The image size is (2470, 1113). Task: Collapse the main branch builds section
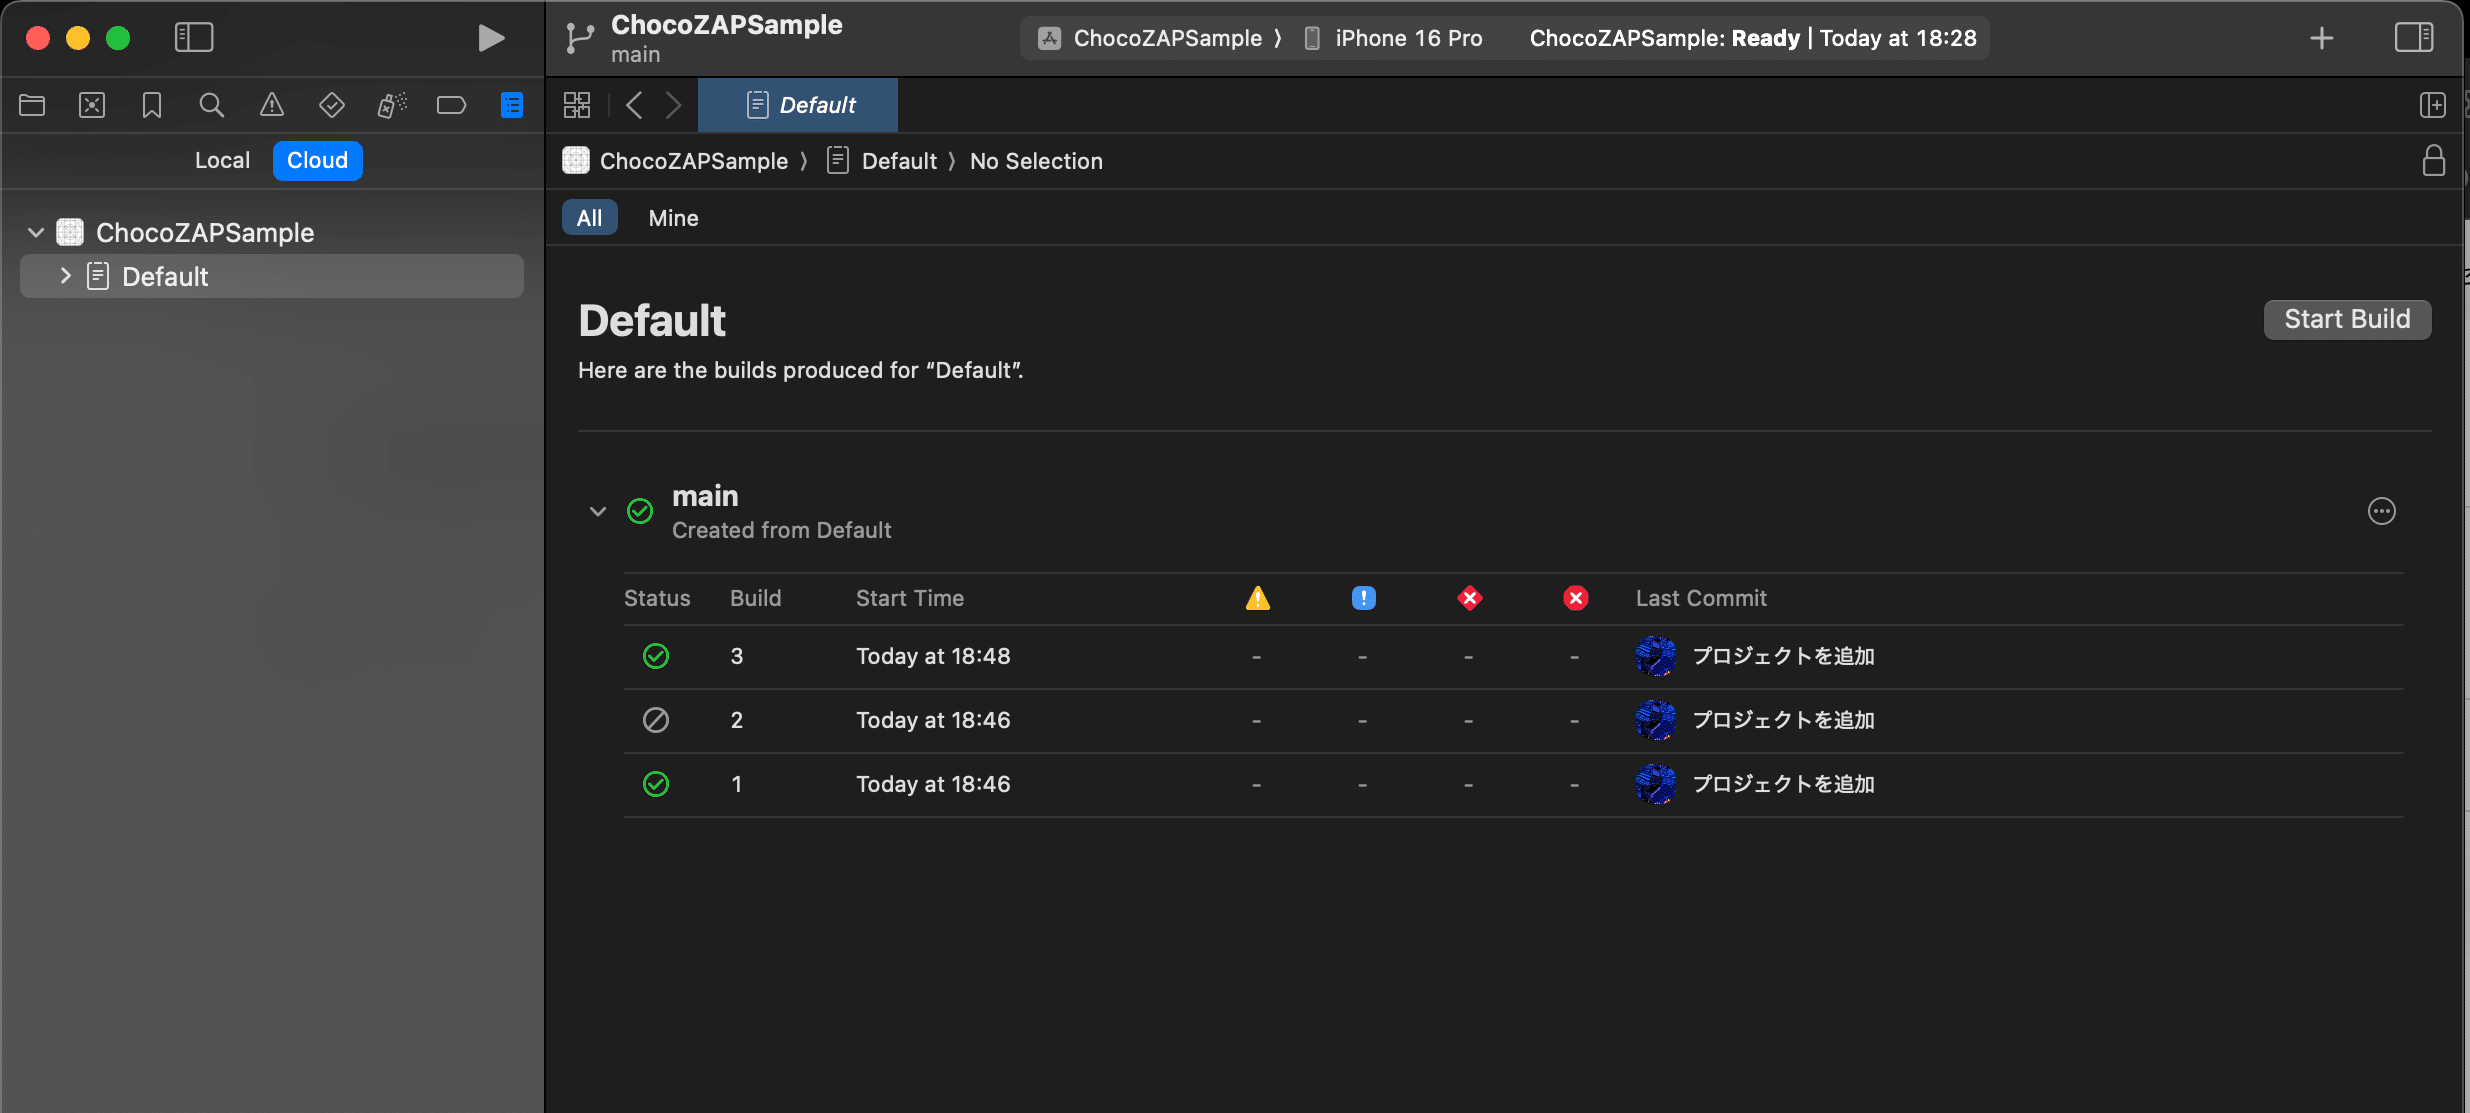598,511
